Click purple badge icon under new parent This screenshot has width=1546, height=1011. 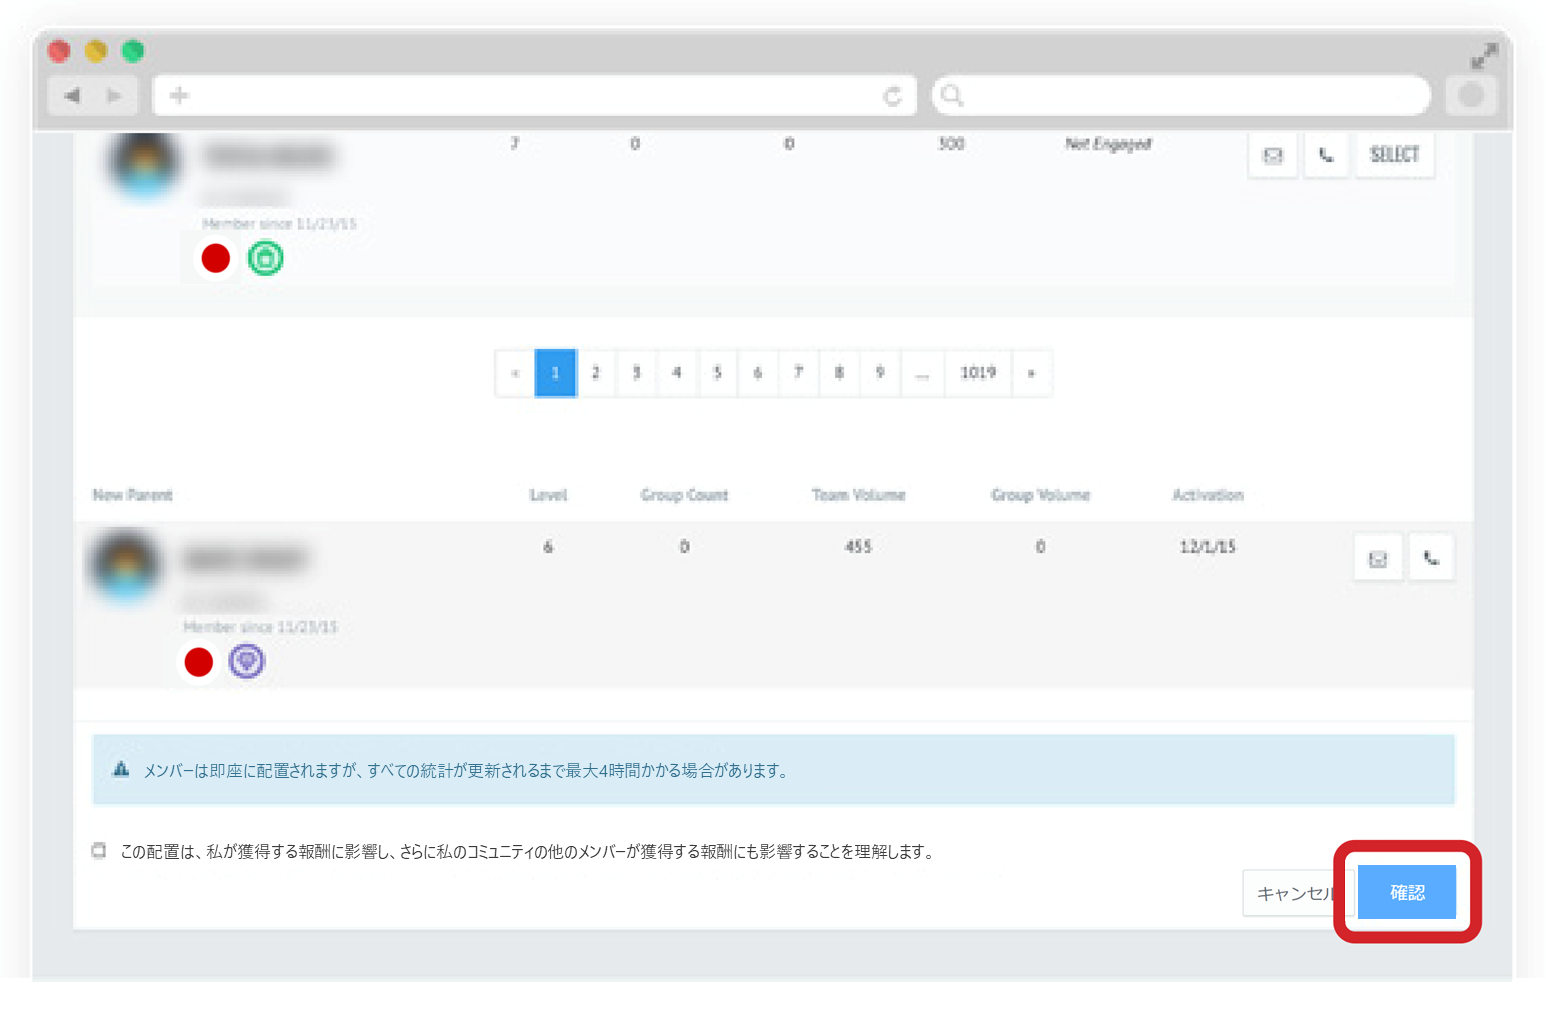tap(247, 662)
